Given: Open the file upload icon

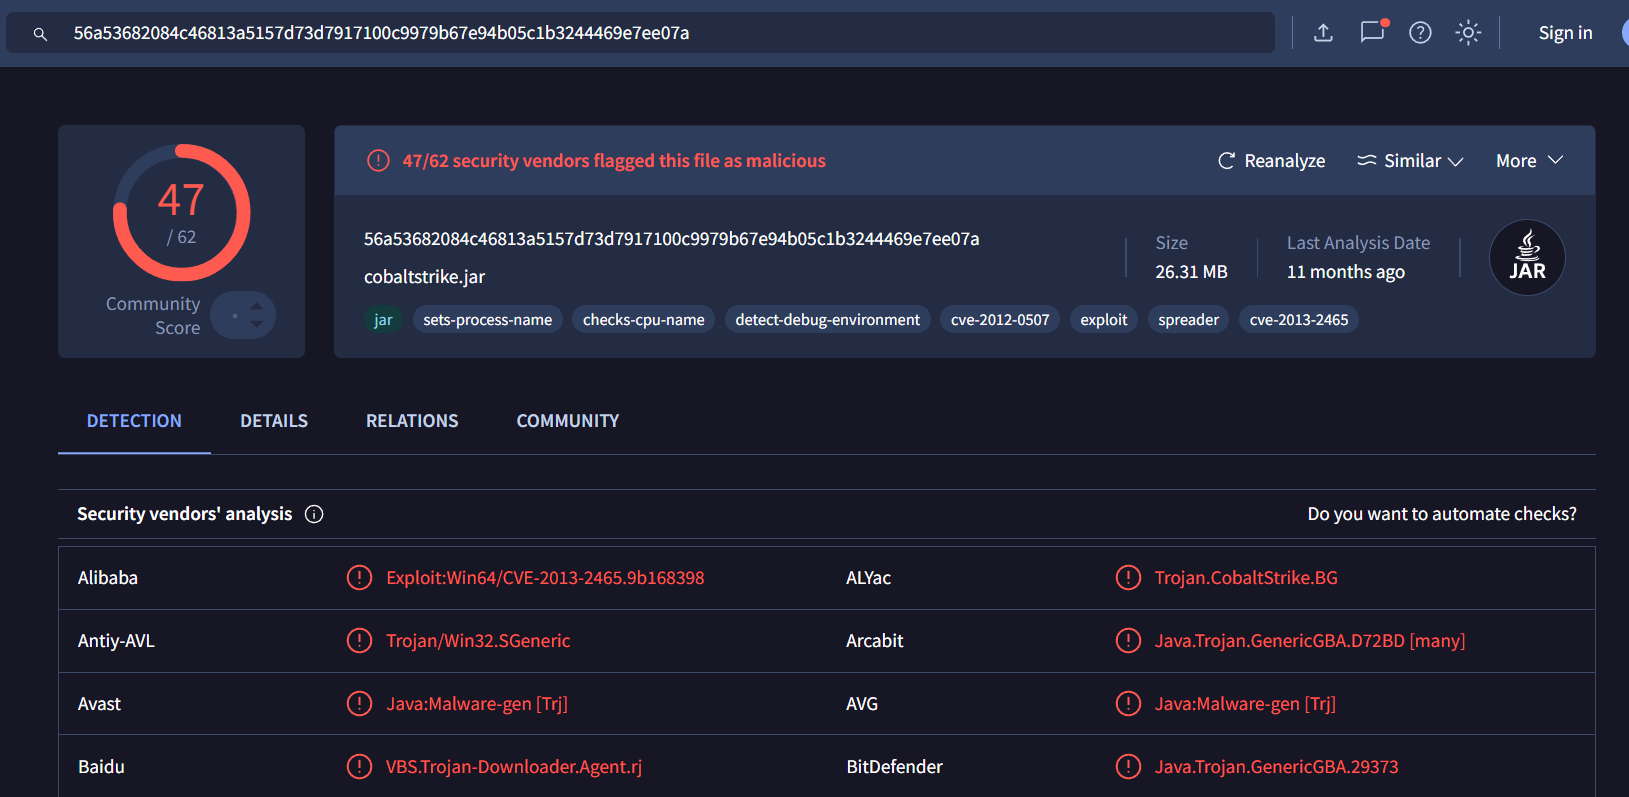Looking at the screenshot, I should 1323,33.
